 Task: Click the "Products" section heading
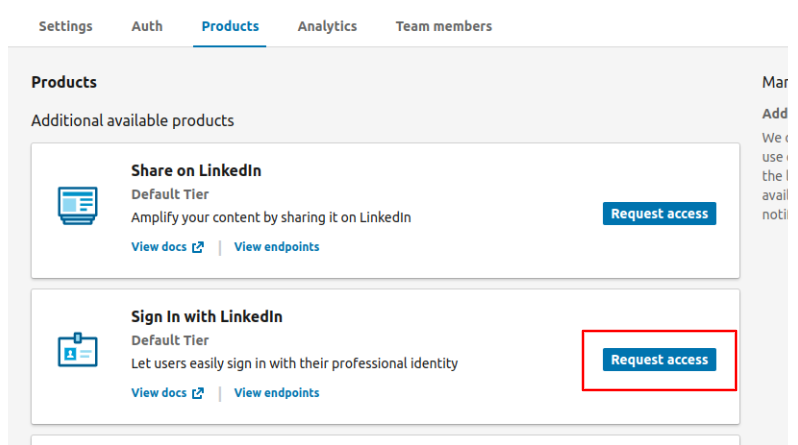pos(64,82)
